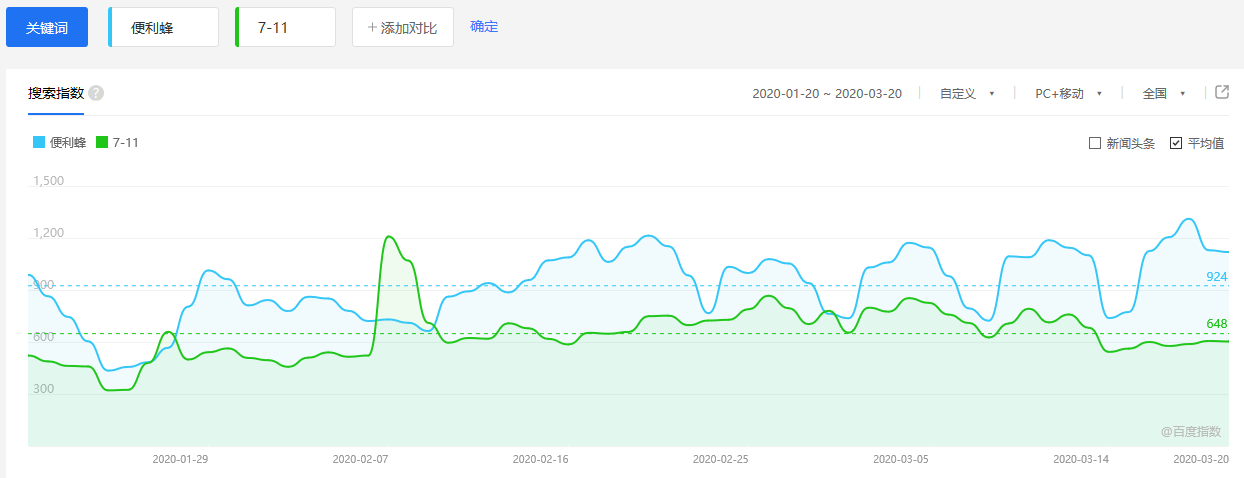Click the @百度指数 watermark on the chart
1244x478 pixels.
tap(1191, 431)
